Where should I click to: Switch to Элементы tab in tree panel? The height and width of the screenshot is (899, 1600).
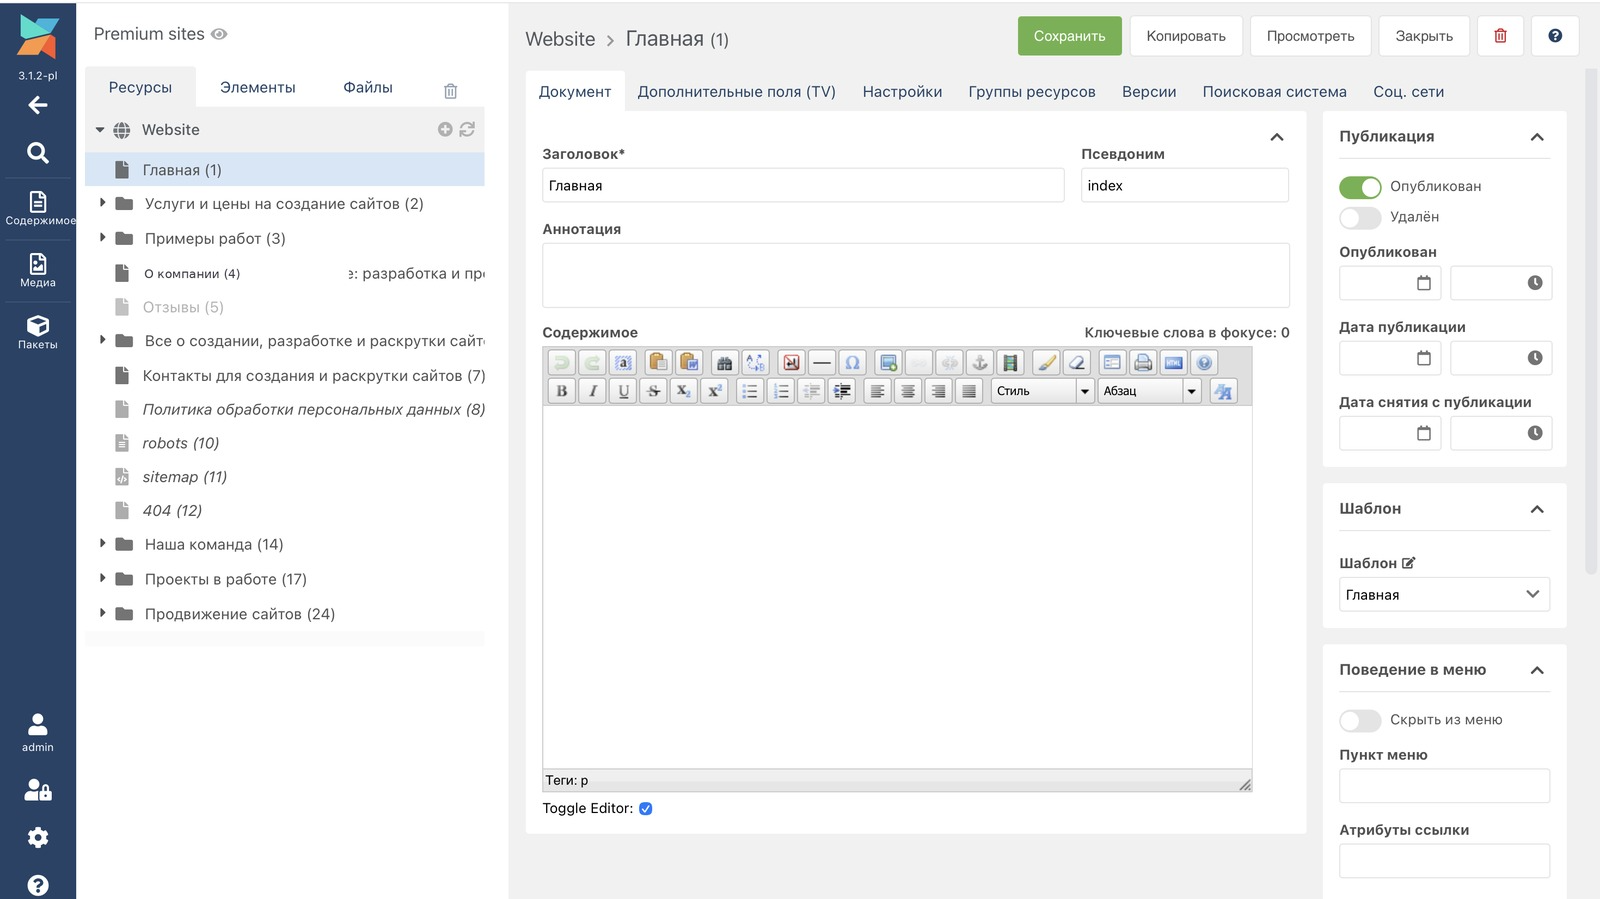[258, 88]
